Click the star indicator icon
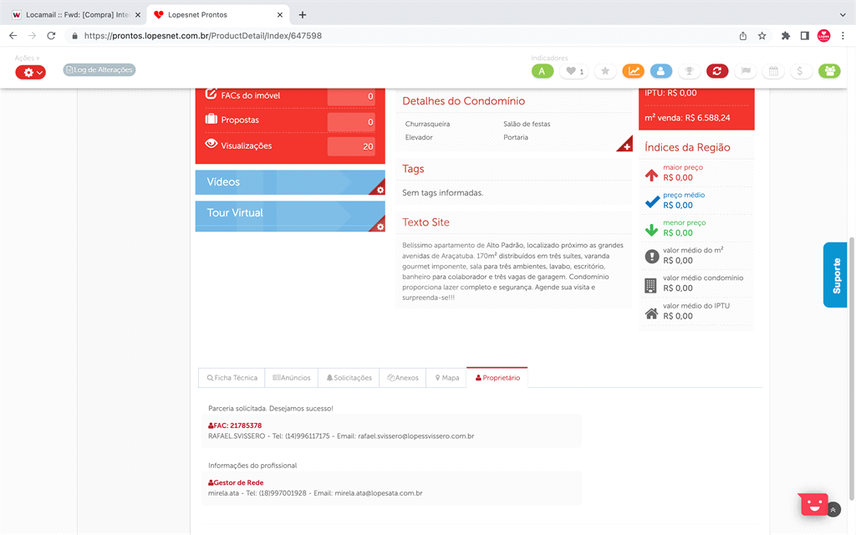This screenshot has width=856, height=535. pyautogui.click(x=605, y=71)
